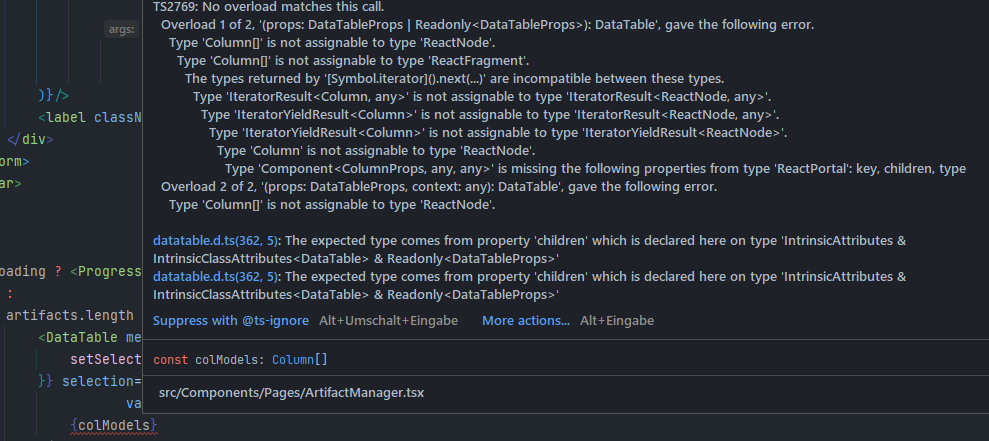Click the args: inlay hint
The width and height of the screenshot is (989, 441).
click(121, 31)
